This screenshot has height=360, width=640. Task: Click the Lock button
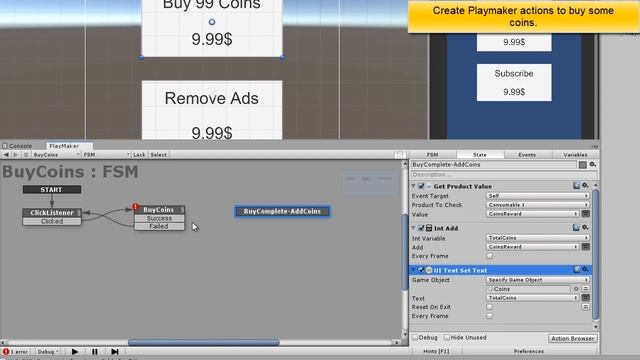[x=139, y=155]
